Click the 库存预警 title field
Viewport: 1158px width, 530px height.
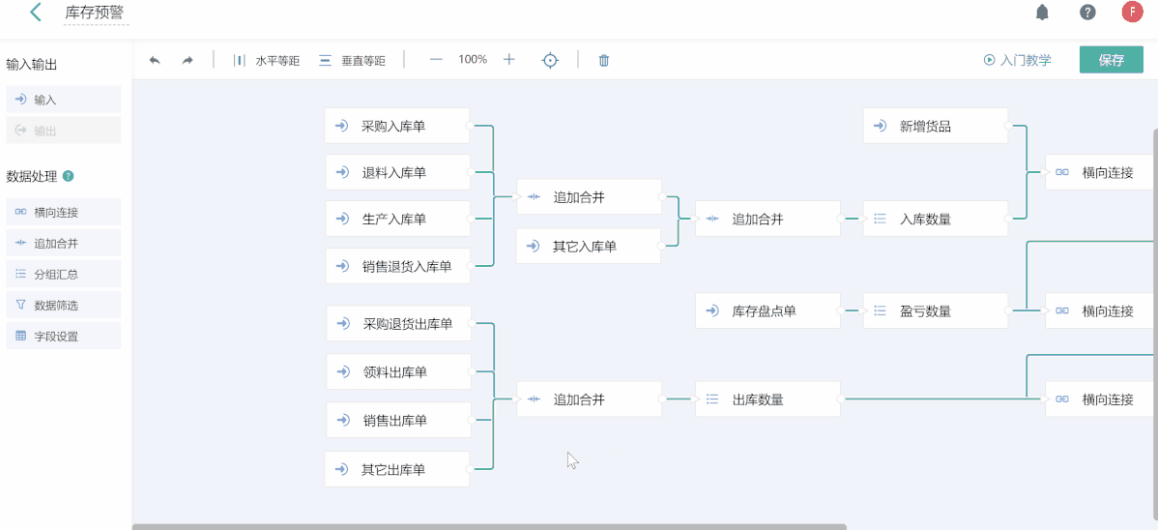coord(95,13)
